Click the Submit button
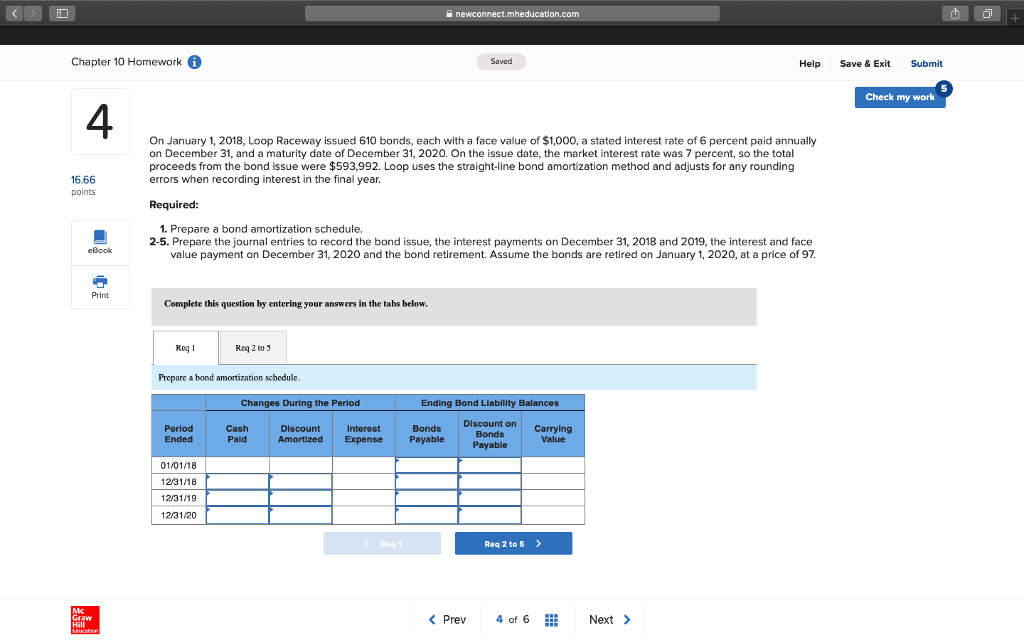This screenshot has height=640, width=1024. (x=926, y=63)
